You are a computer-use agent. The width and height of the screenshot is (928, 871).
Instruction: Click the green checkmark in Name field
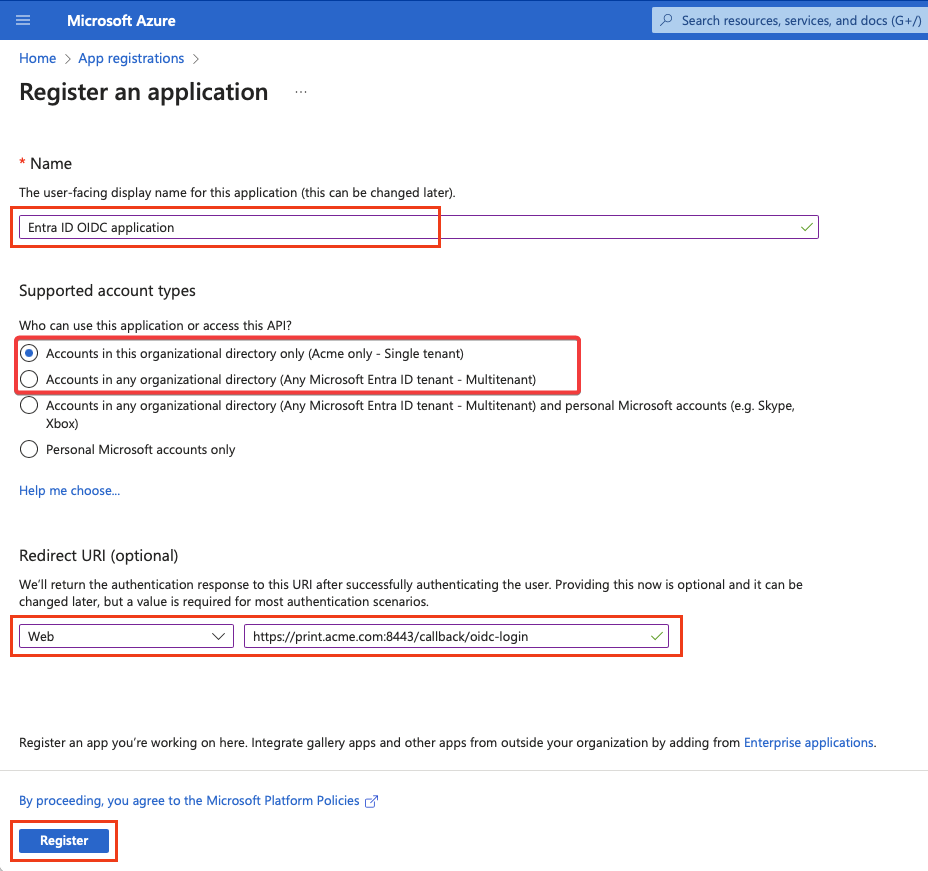pos(806,228)
